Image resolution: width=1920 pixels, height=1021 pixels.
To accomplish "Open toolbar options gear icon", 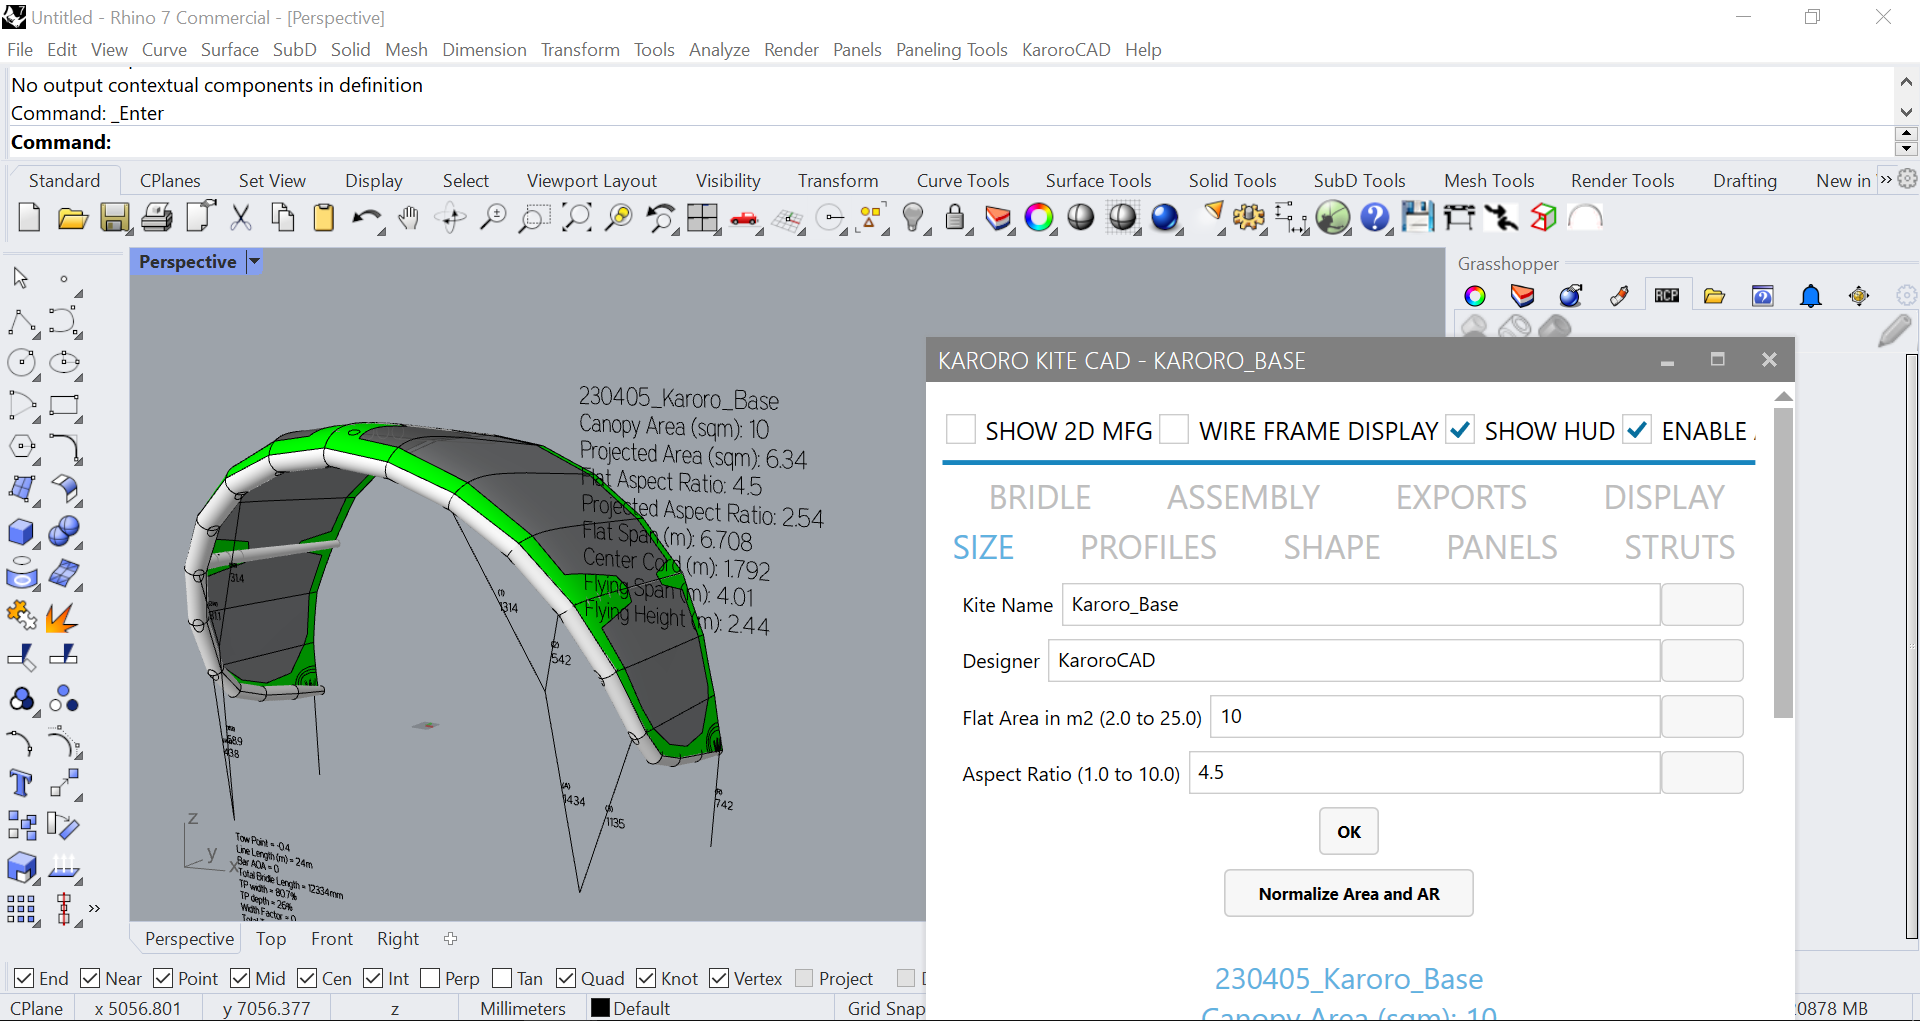I will (1908, 179).
